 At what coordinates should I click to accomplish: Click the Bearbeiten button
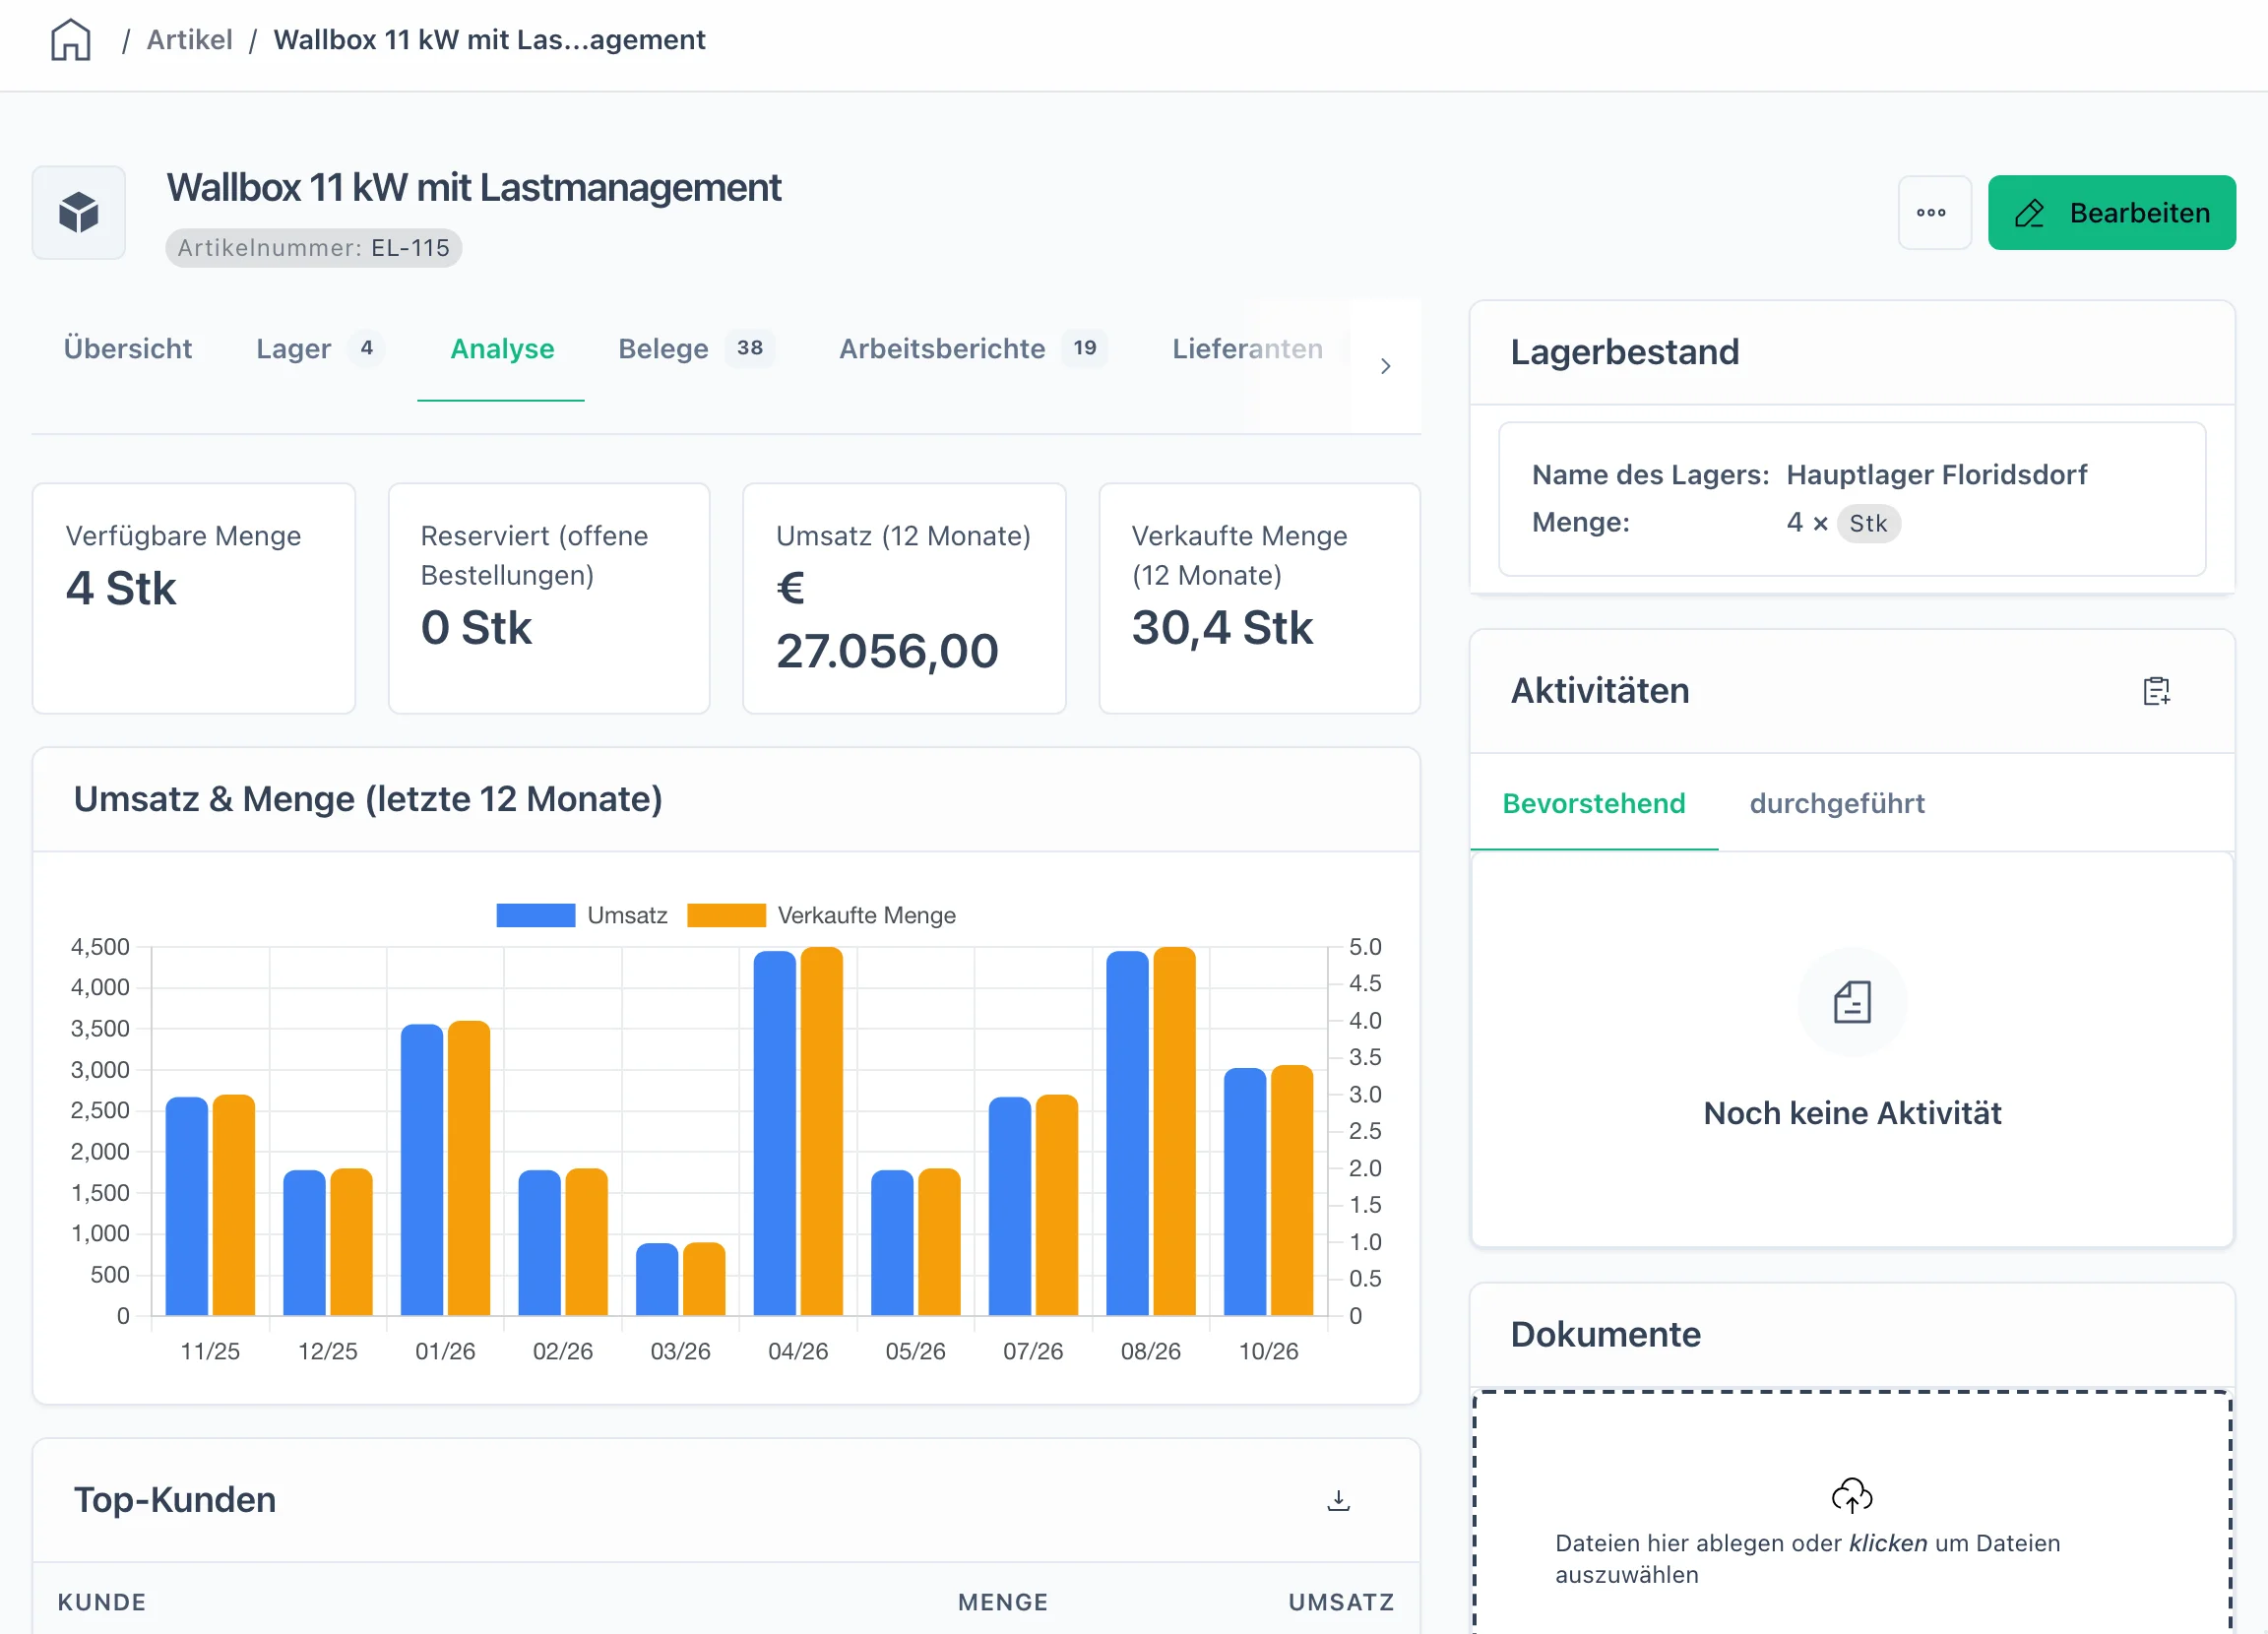[x=2111, y=213]
